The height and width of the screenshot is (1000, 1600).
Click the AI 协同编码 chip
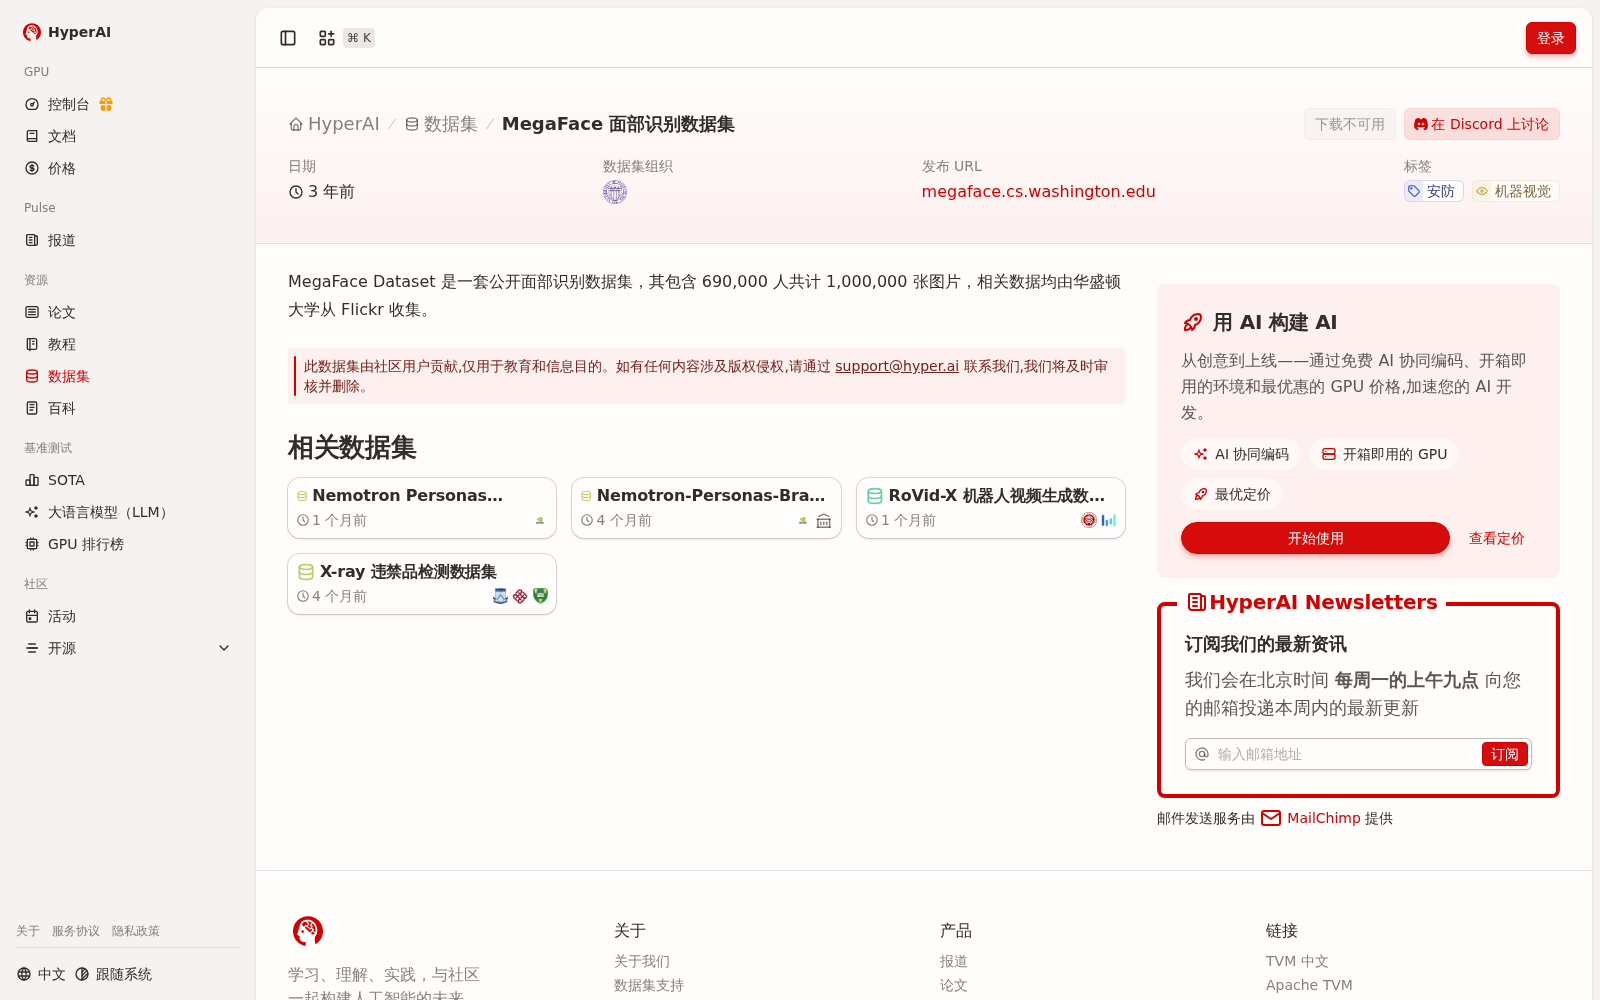click(x=1241, y=454)
